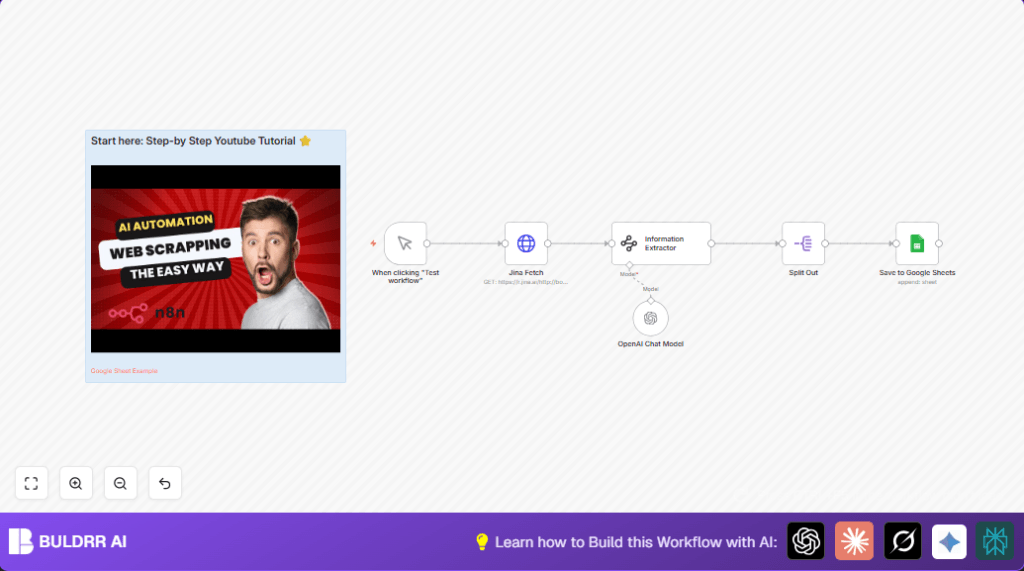The height and width of the screenshot is (571, 1024).
Task: Select the 'When clicking Test workflow' trigger node
Action: point(405,244)
